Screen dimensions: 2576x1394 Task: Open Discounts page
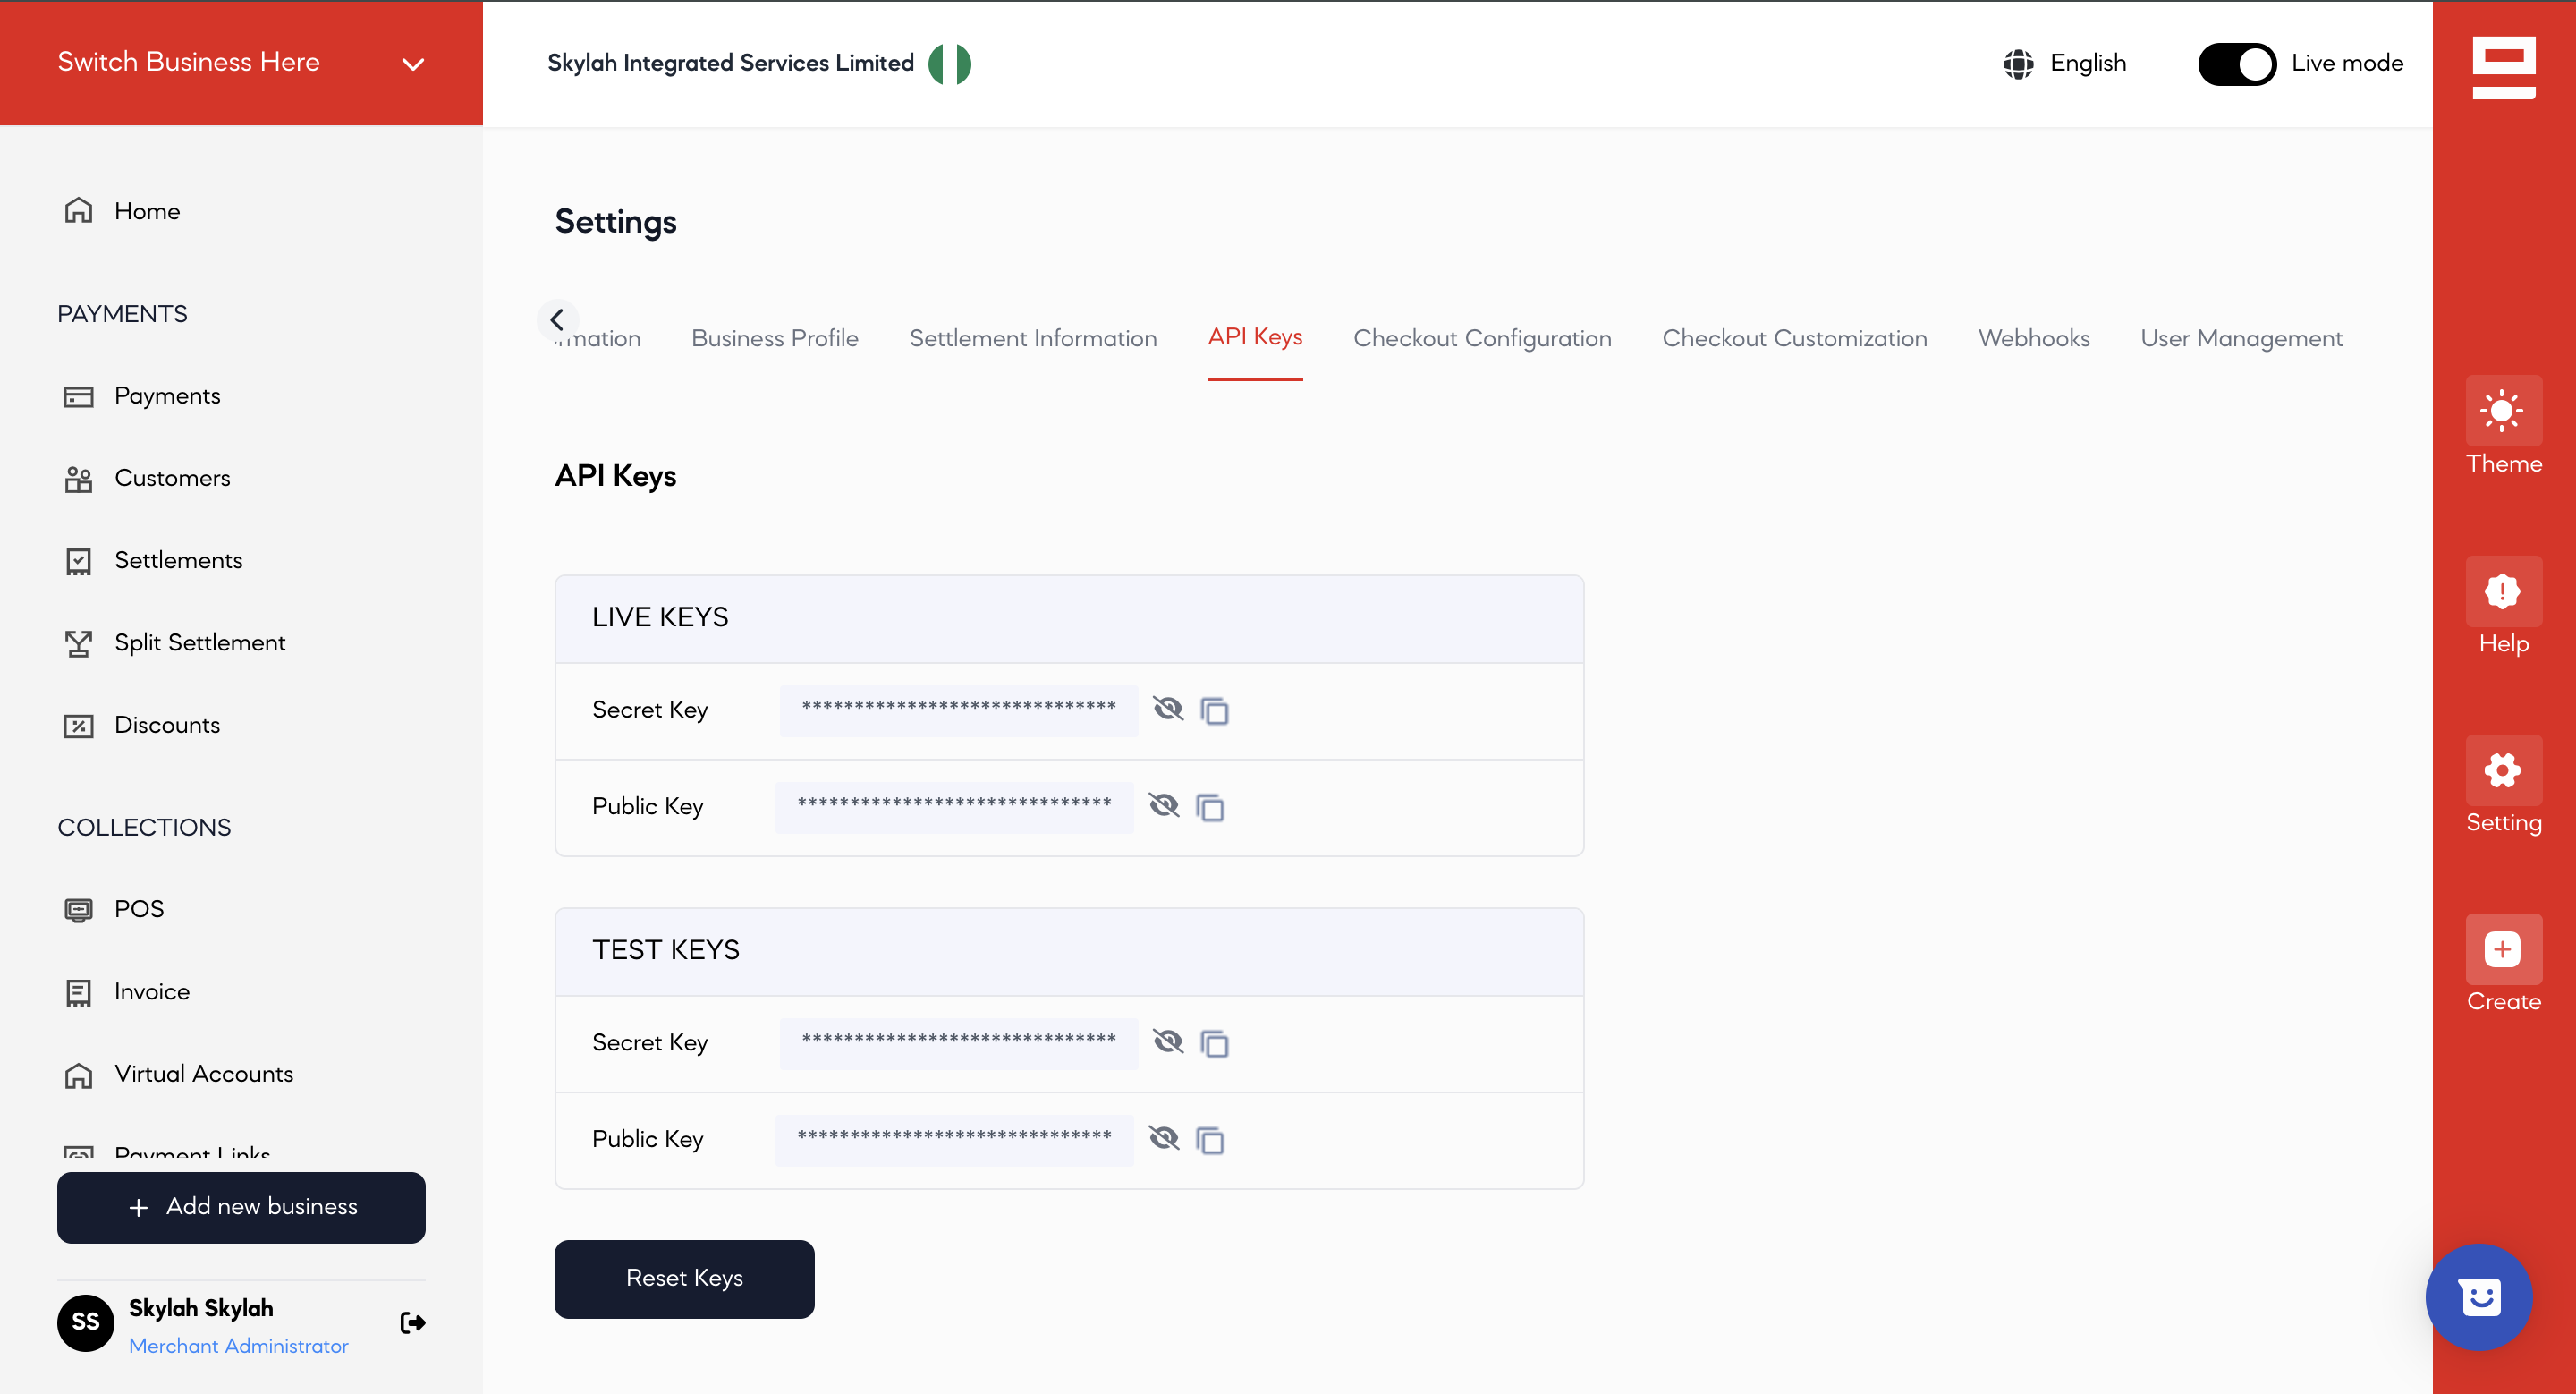point(142,725)
